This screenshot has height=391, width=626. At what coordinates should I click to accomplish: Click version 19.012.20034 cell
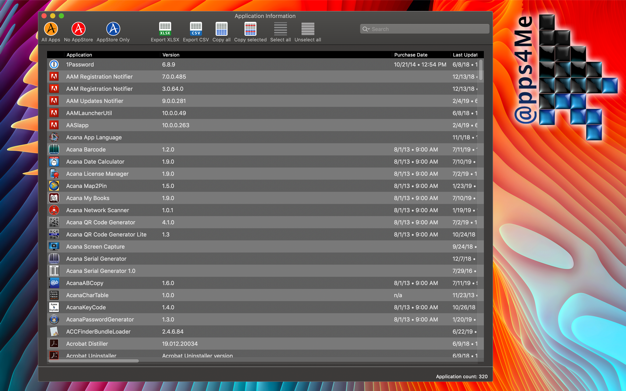click(180, 343)
